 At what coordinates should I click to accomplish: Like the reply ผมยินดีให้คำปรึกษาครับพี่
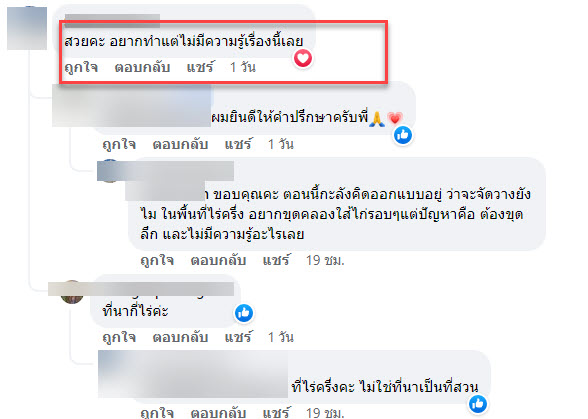click(119, 144)
